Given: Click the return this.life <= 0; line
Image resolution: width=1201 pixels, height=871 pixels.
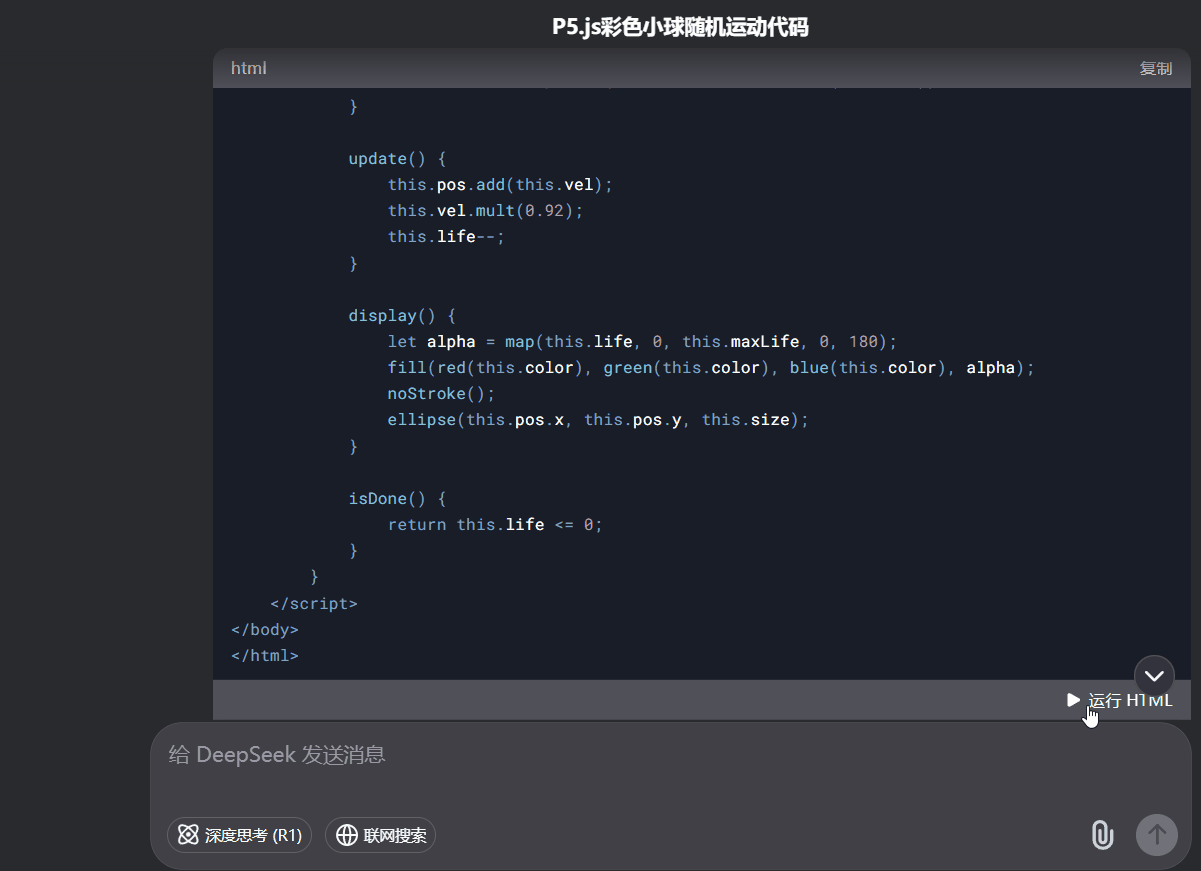Looking at the screenshot, I should coord(495,524).
